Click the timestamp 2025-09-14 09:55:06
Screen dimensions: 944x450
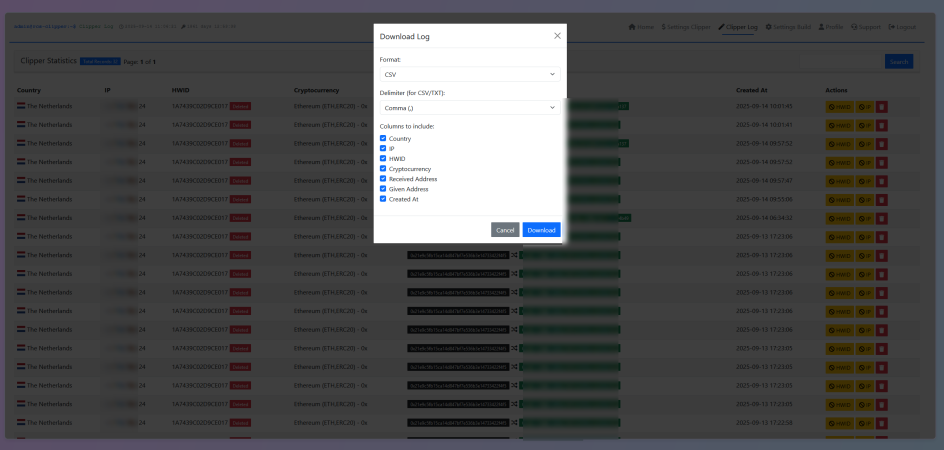tap(764, 199)
